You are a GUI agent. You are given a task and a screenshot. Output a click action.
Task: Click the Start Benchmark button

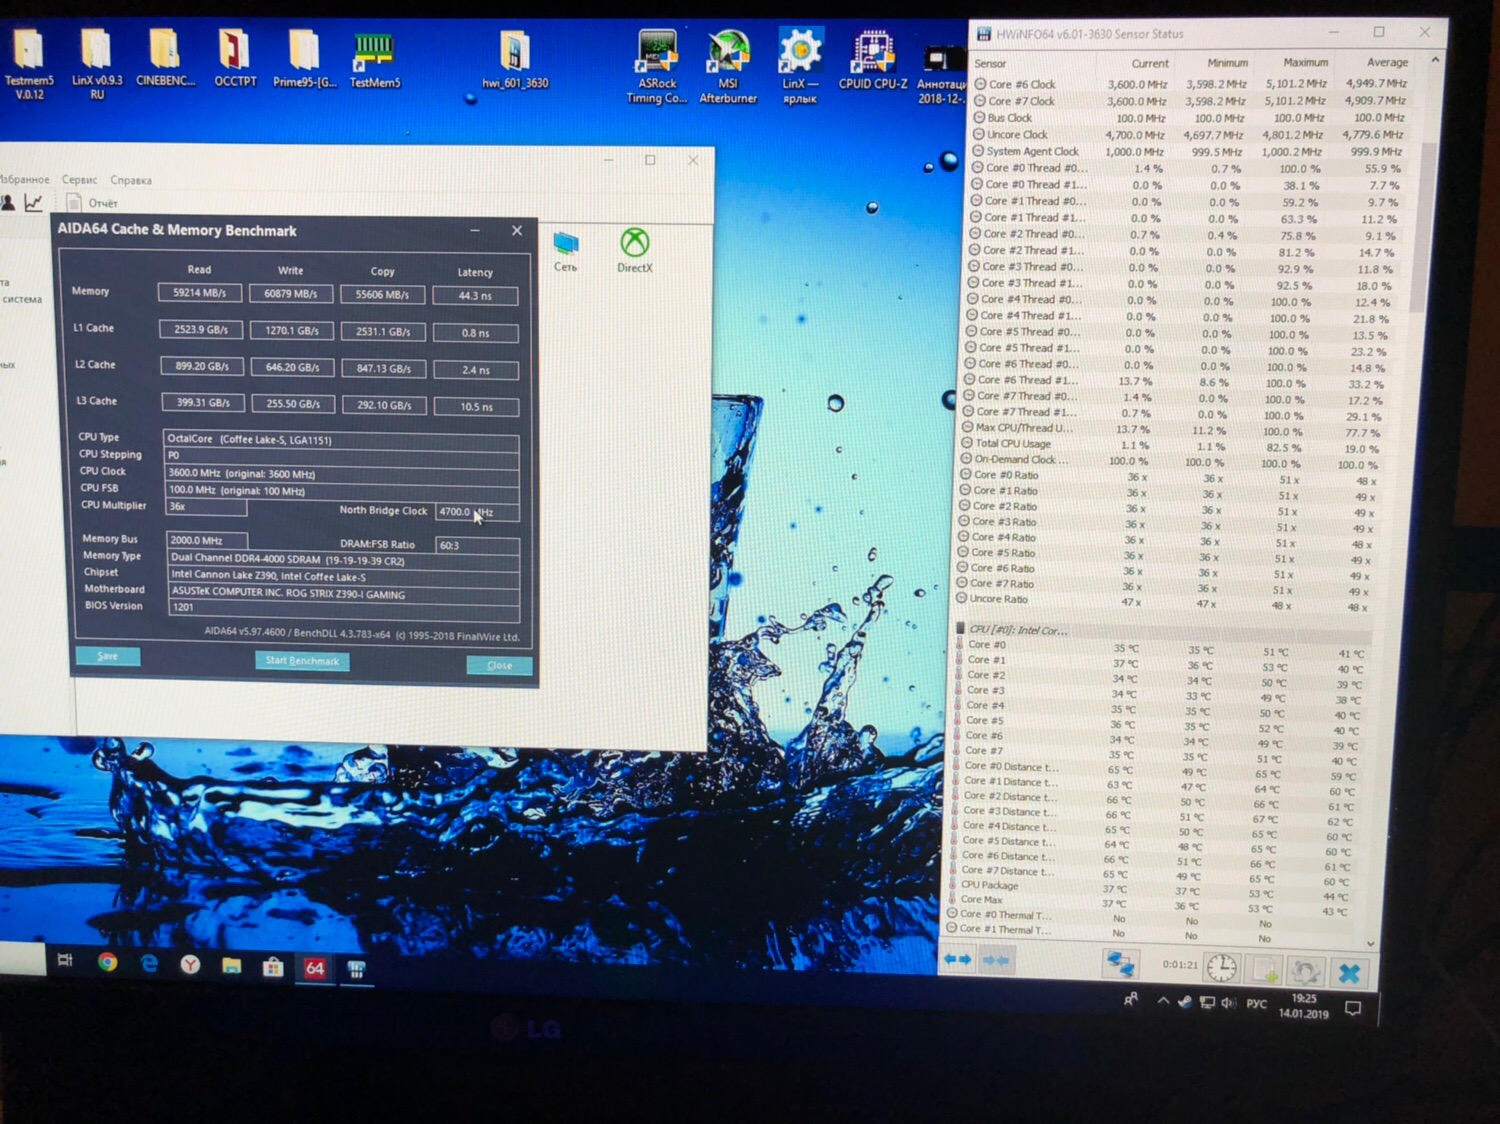coord(302,660)
